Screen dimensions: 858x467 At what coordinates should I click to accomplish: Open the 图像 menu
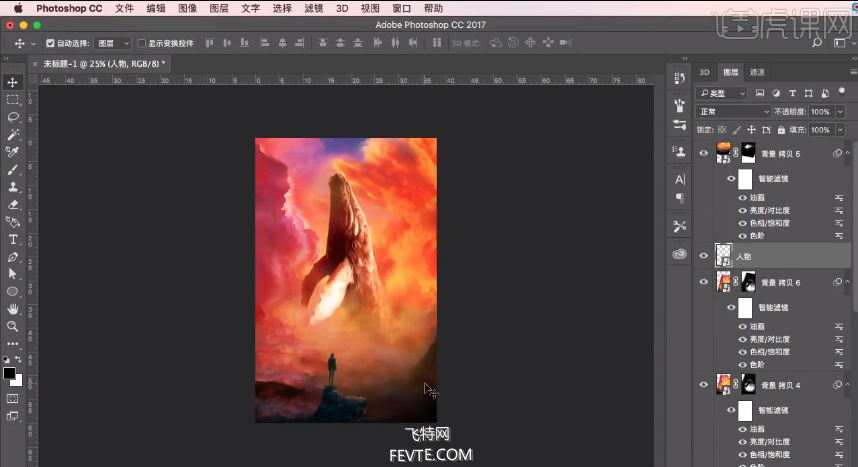pos(187,8)
